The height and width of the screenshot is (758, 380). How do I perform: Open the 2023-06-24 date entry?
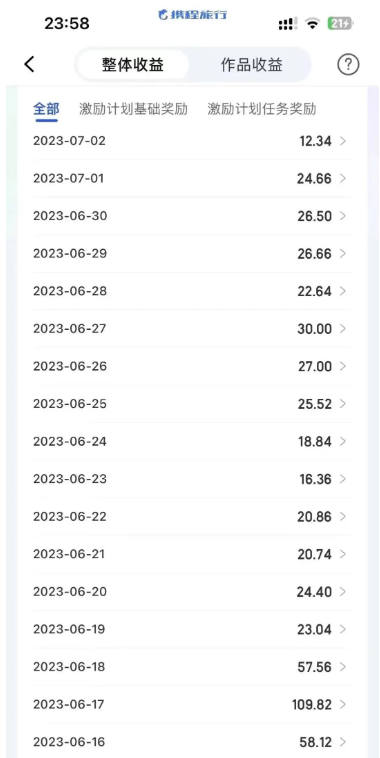pyautogui.click(x=70, y=441)
